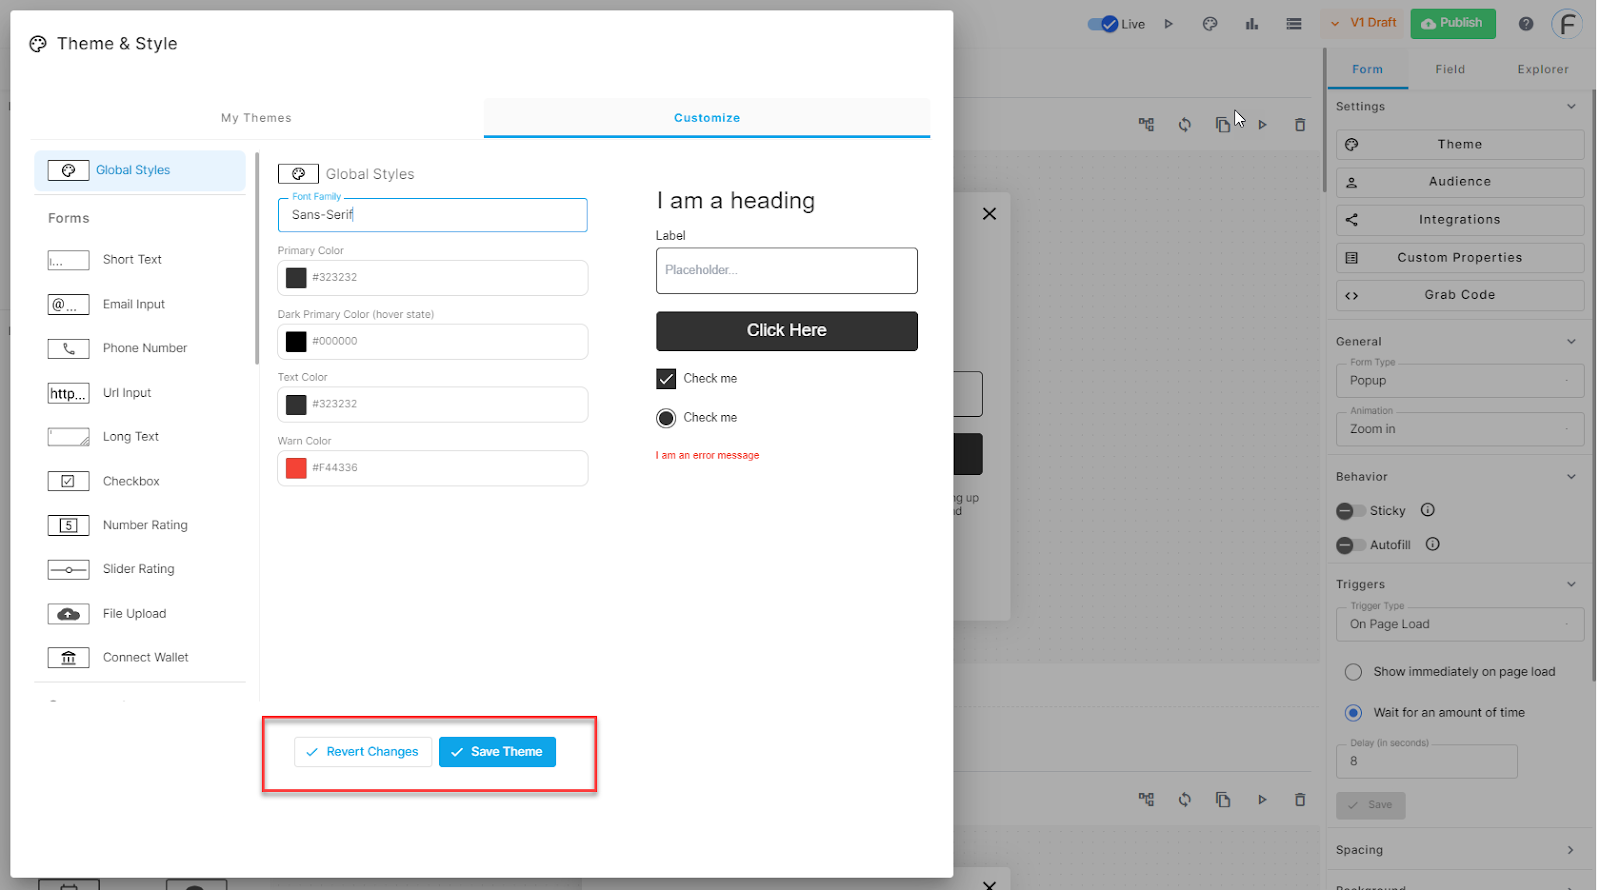
Task: Open the Grab Code button
Action: 1460,295
